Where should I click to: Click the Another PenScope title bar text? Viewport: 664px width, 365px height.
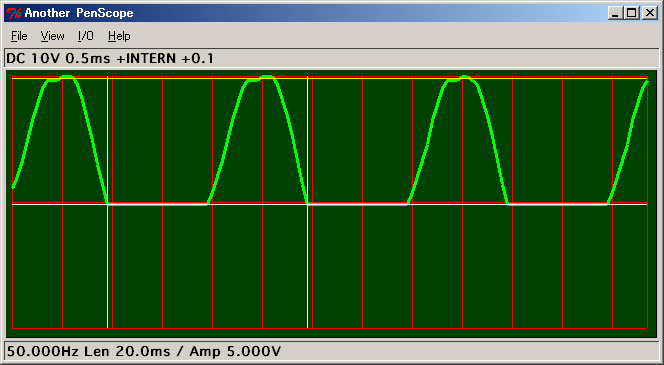pos(79,13)
